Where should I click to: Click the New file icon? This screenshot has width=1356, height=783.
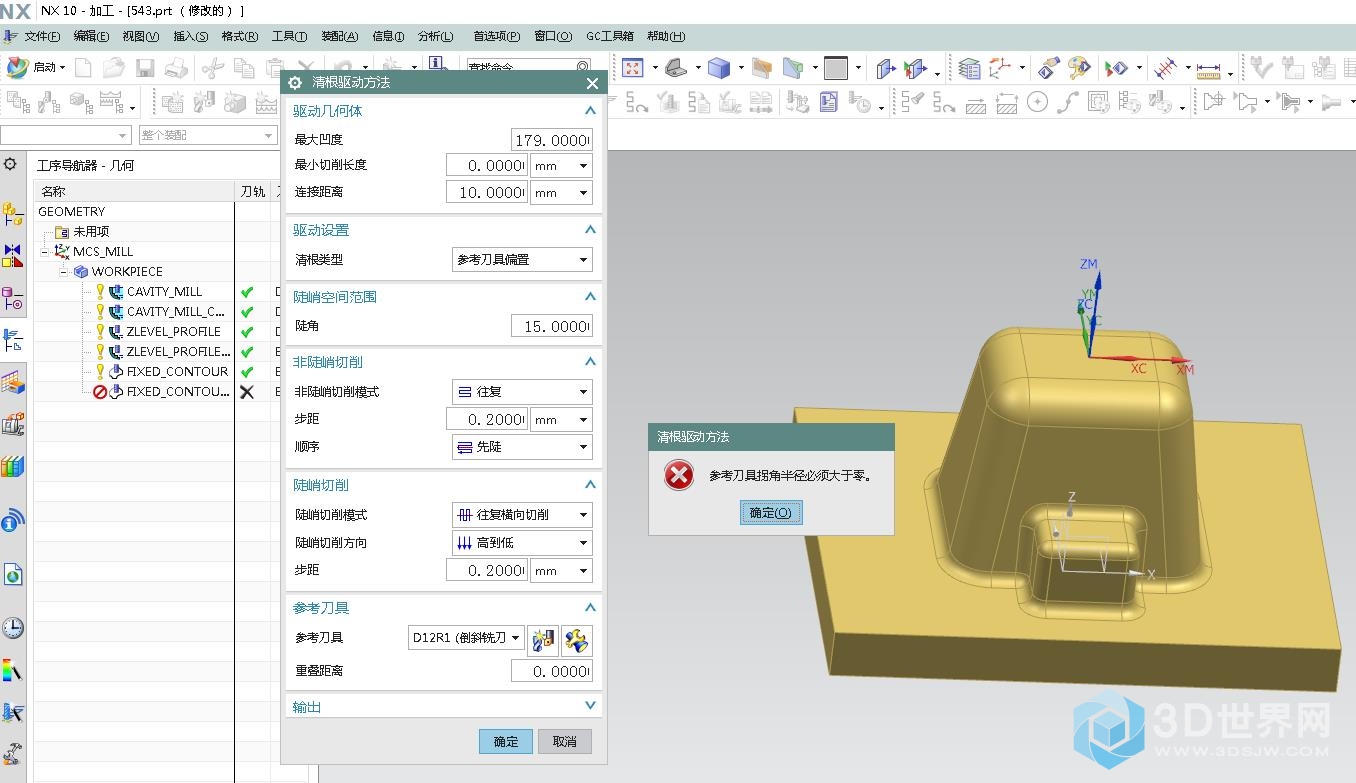coord(83,68)
